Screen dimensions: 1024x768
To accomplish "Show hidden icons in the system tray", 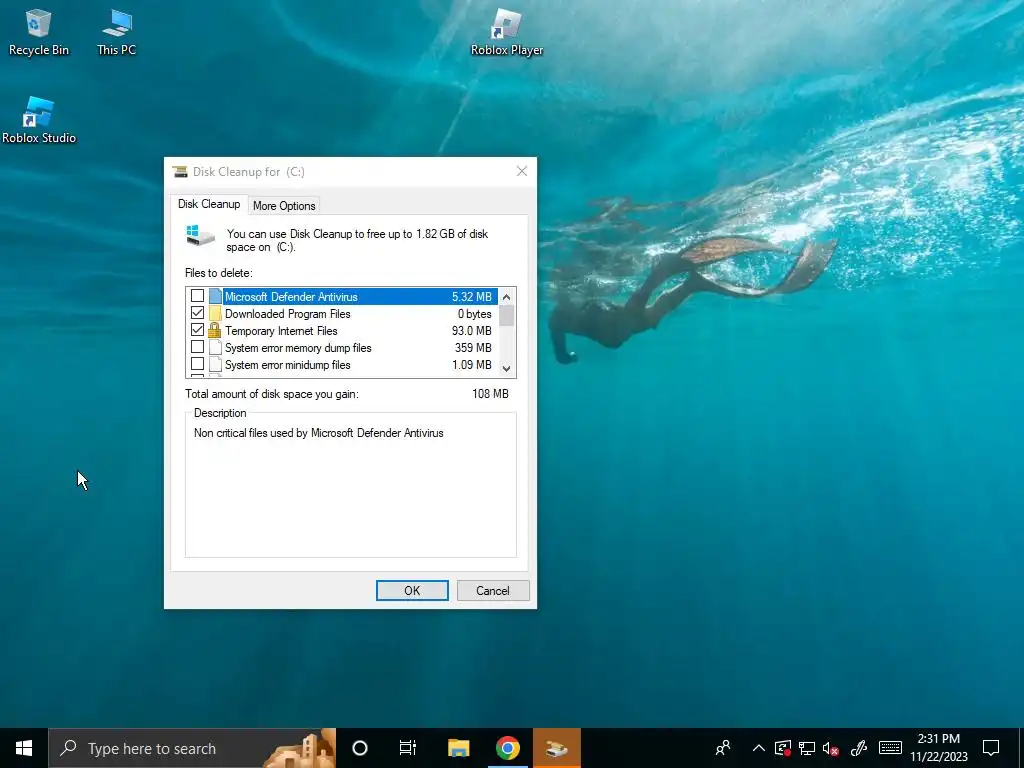I will (759, 748).
